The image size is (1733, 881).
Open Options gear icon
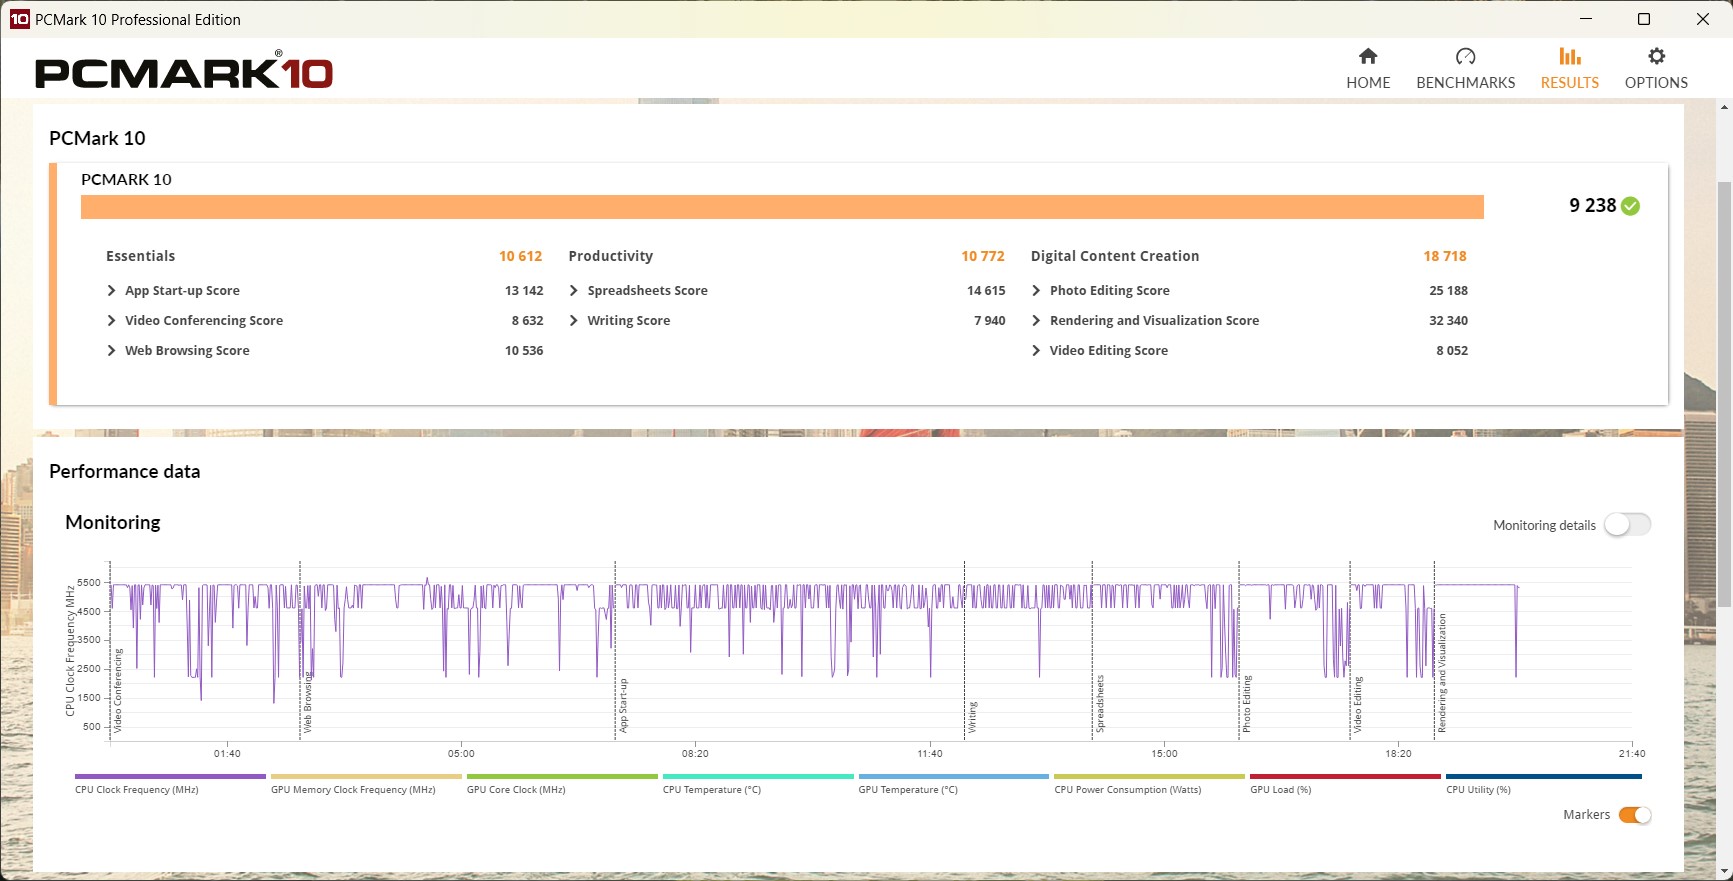pyautogui.click(x=1656, y=56)
